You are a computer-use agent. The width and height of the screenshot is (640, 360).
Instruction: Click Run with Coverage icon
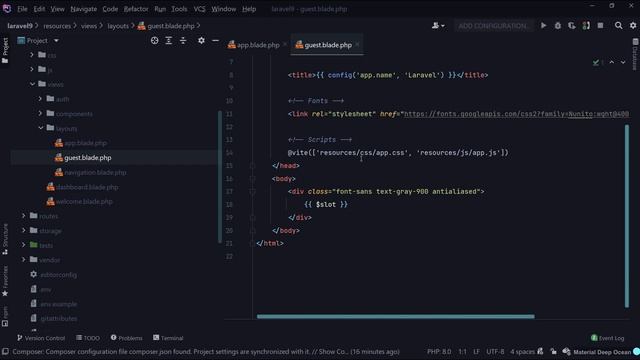tap(572, 25)
